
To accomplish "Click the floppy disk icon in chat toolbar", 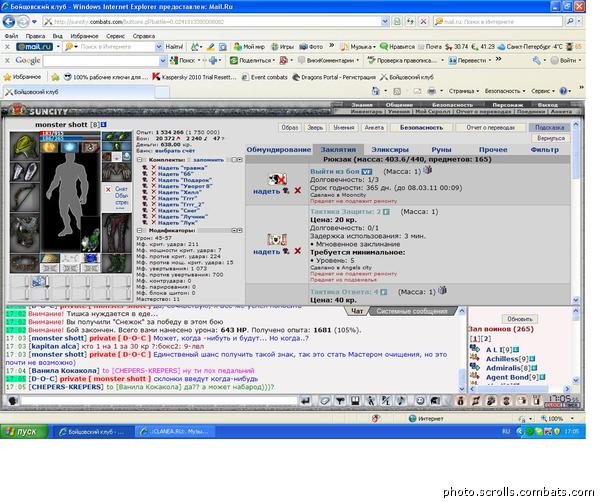I will [355, 401].
